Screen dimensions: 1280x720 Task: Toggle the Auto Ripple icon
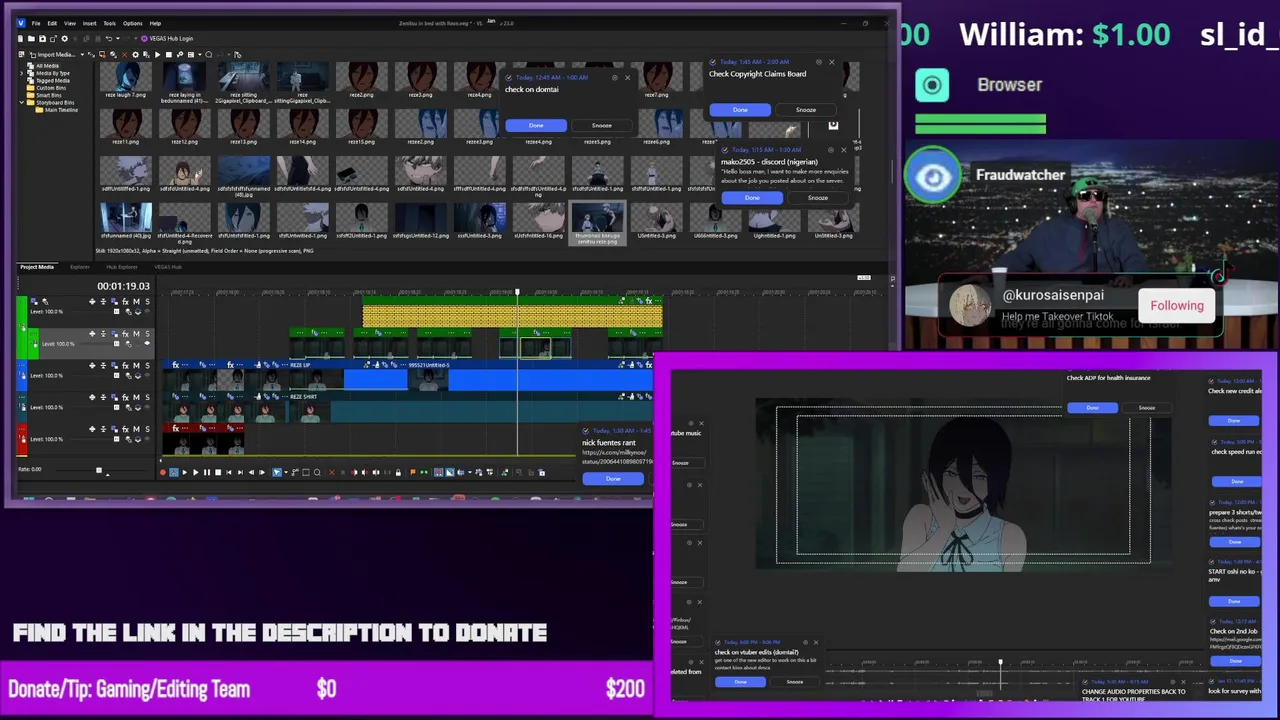pyautogui.click(x=461, y=472)
